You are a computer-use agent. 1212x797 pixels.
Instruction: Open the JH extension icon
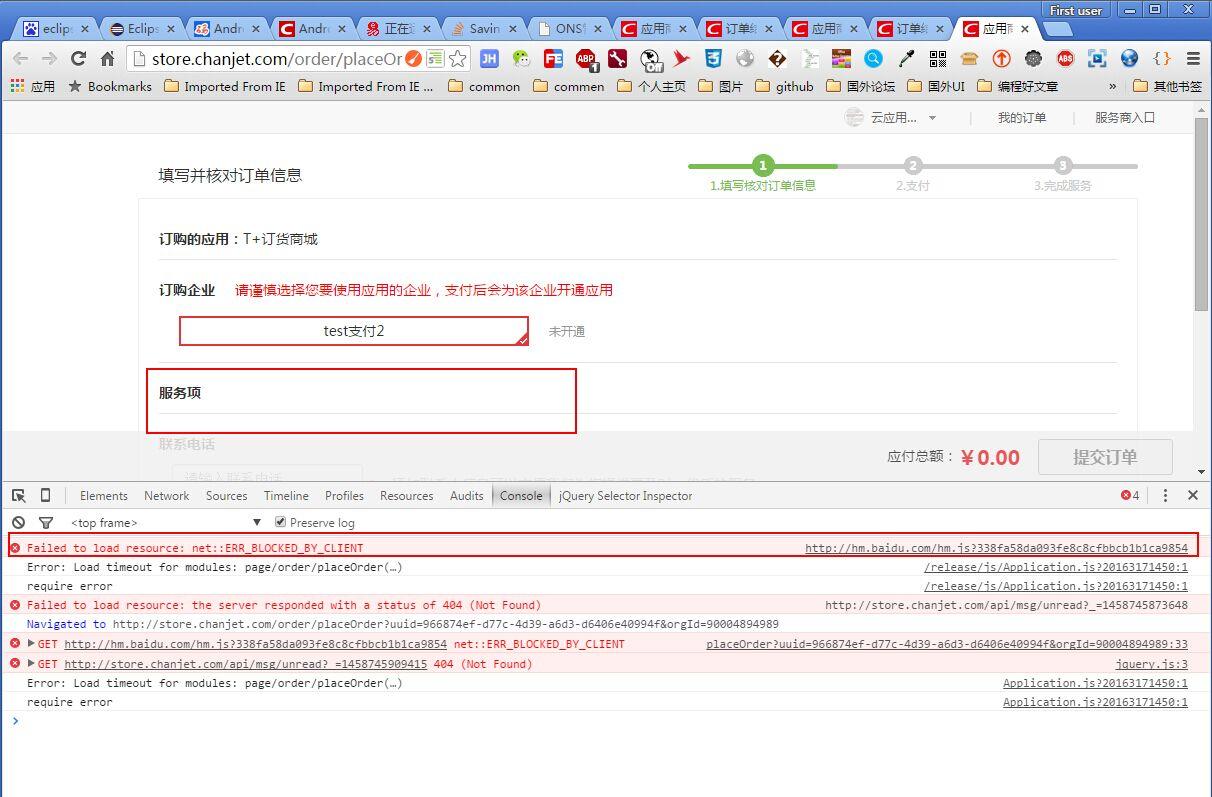click(489, 58)
